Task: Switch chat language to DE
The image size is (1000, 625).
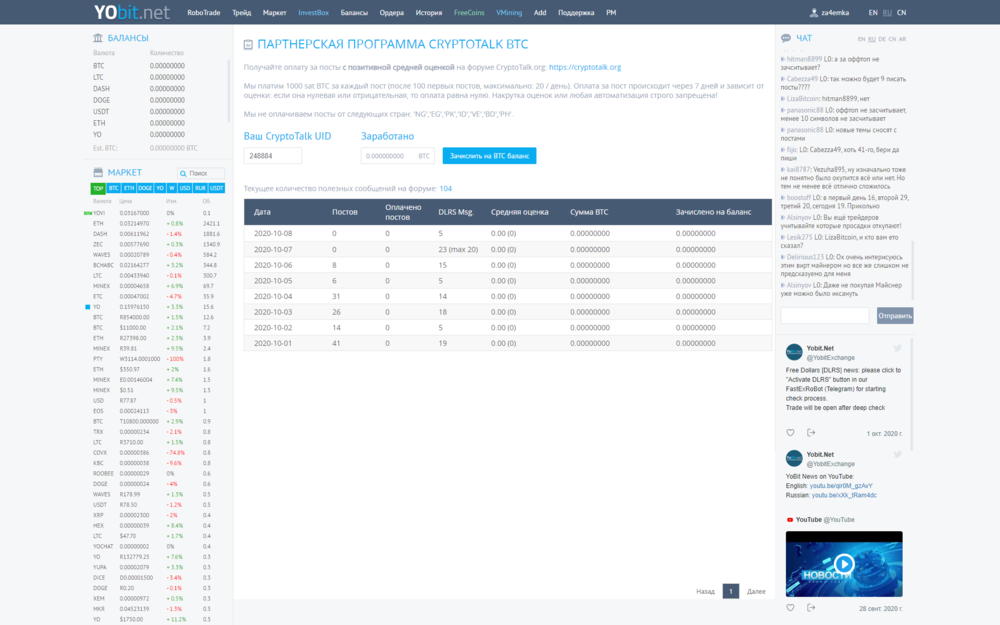Action: (881, 39)
